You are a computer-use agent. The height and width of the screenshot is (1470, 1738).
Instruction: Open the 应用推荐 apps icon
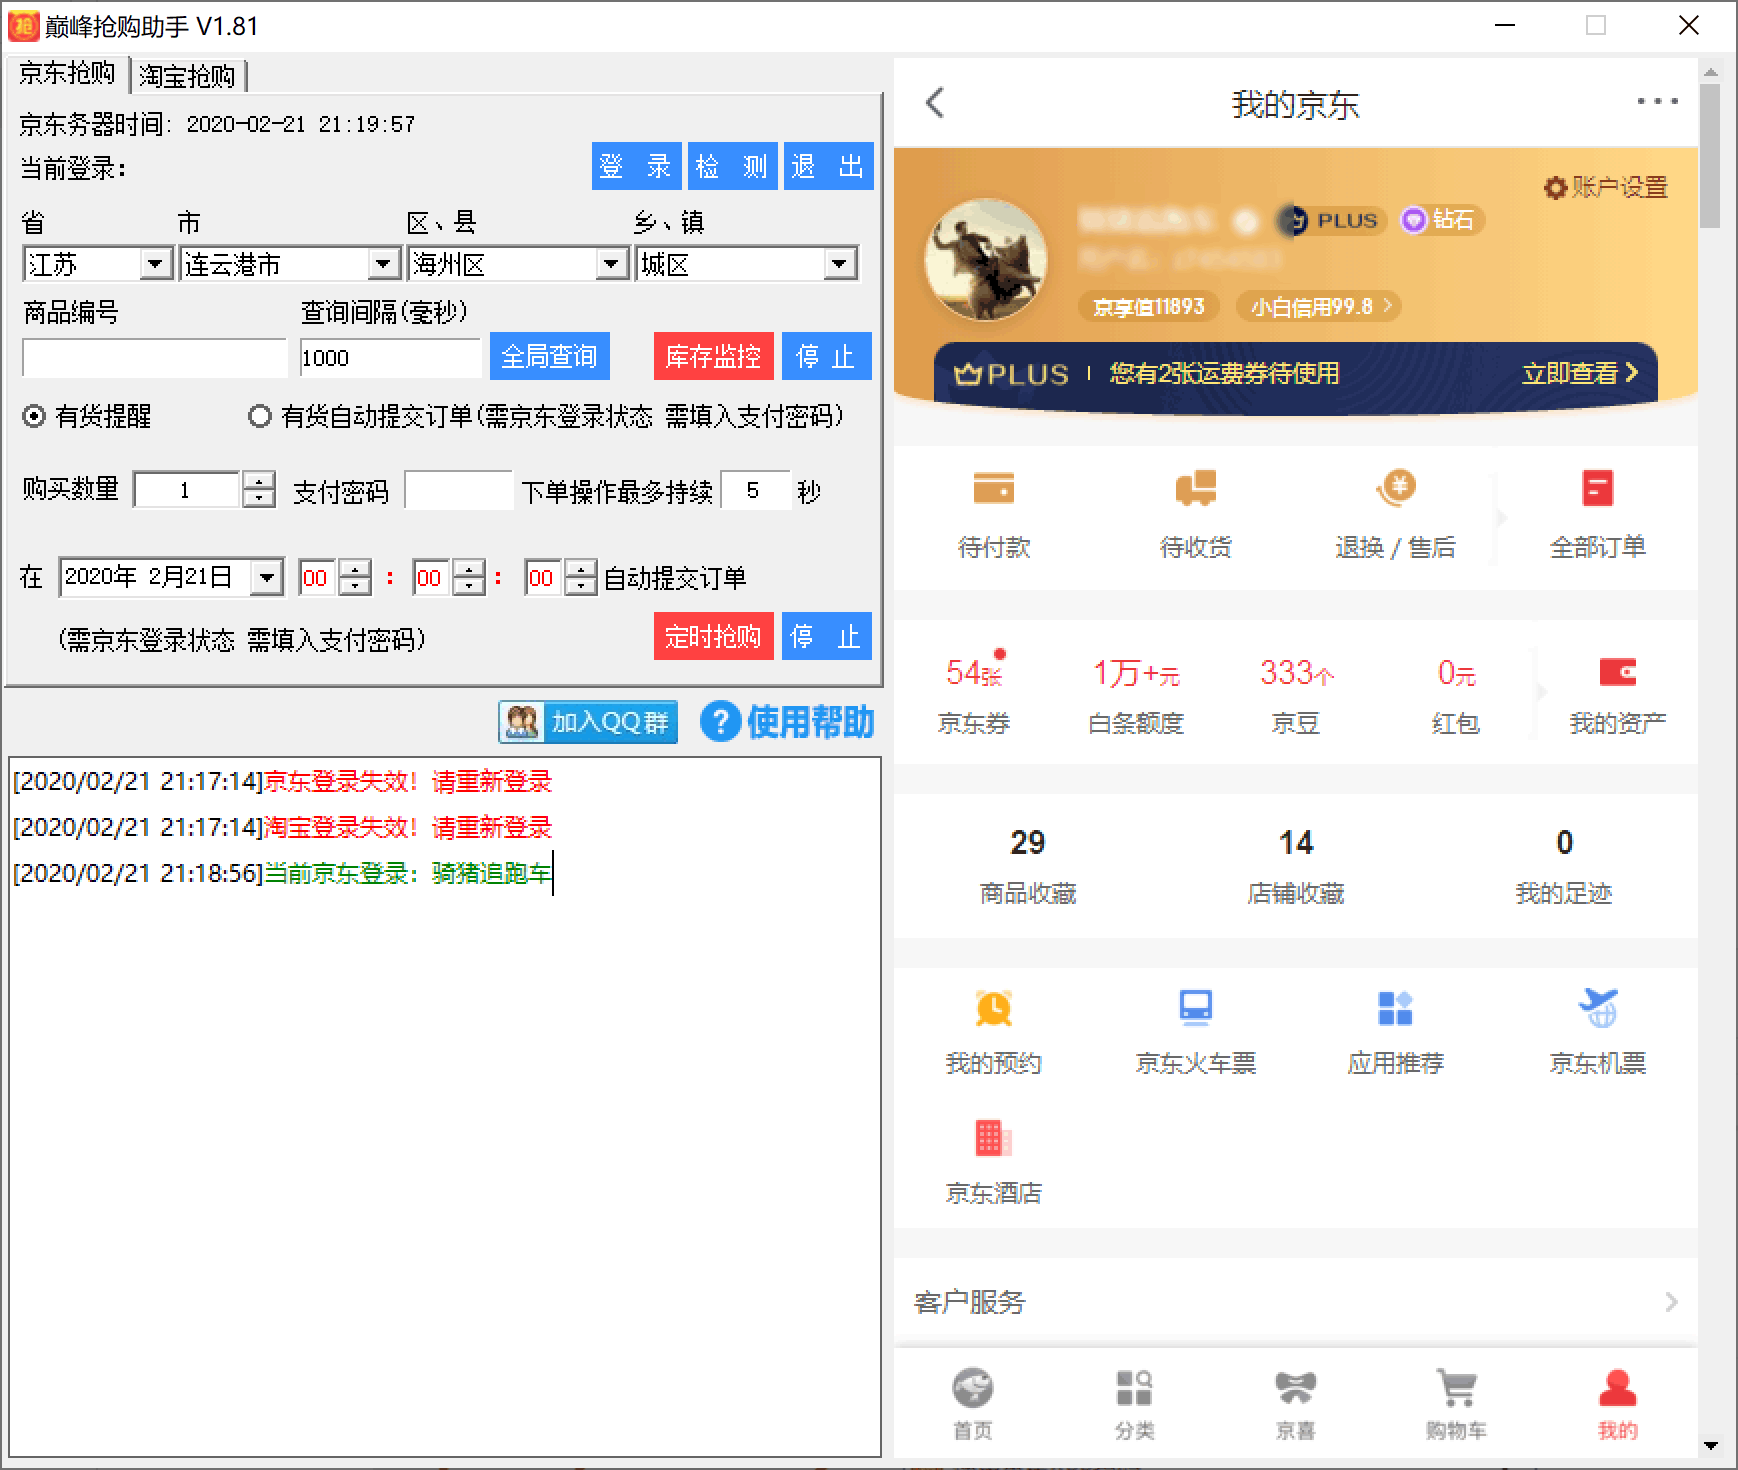1395,1008
